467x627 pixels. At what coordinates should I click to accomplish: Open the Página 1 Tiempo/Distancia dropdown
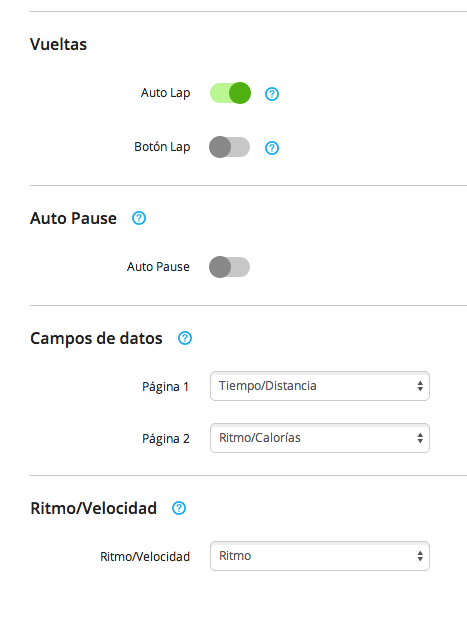click(320, 386)
